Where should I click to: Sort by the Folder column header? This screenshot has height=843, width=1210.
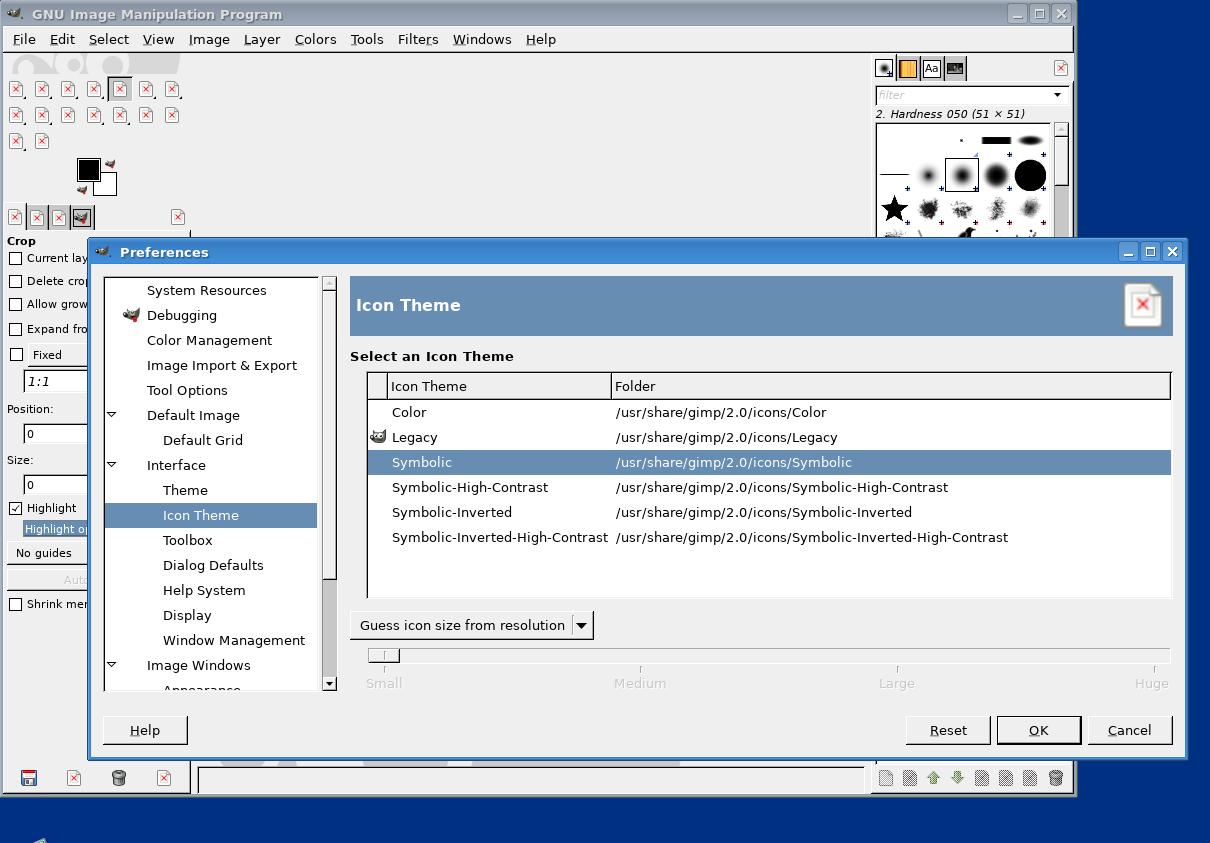890,386
